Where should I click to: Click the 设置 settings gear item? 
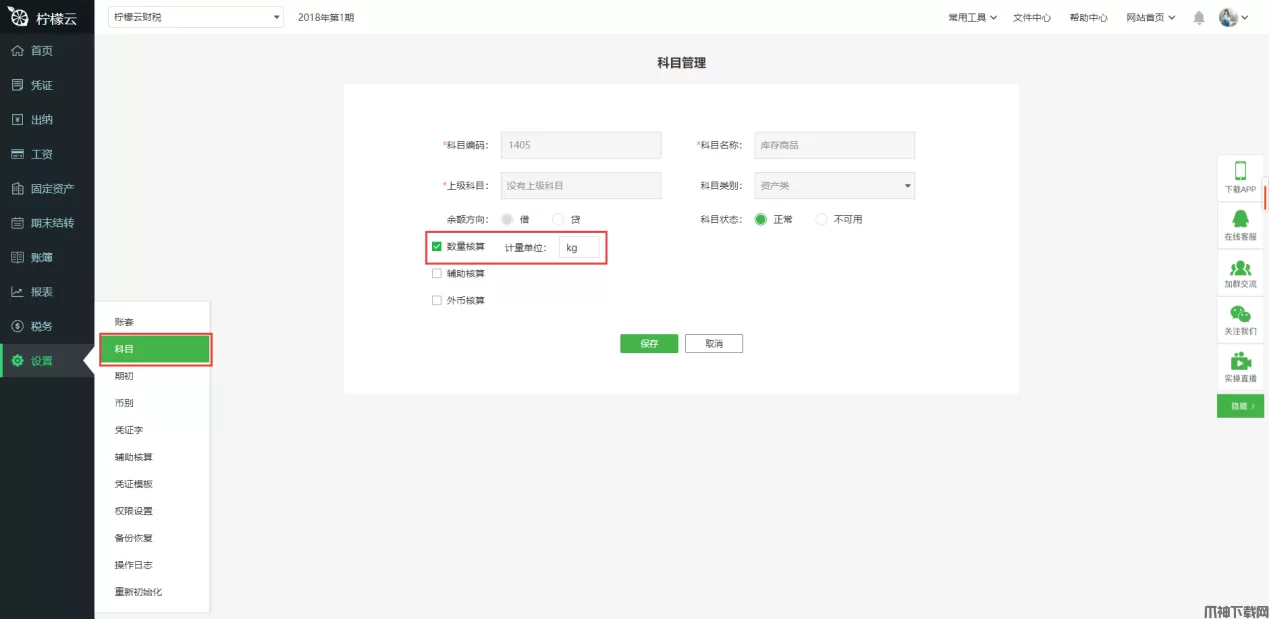pos(47,361)
